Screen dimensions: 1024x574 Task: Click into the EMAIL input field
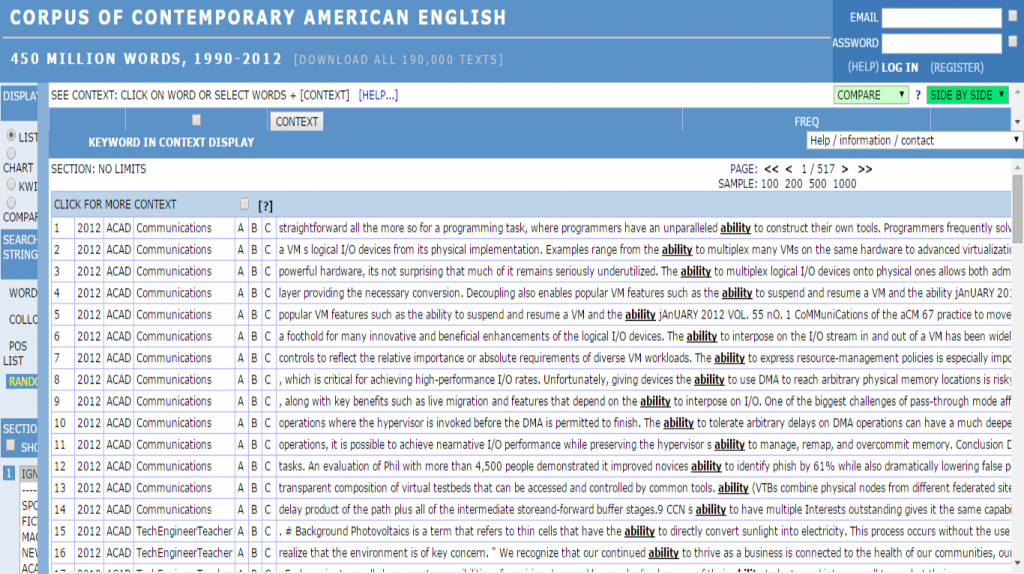[x=941, y=18]
